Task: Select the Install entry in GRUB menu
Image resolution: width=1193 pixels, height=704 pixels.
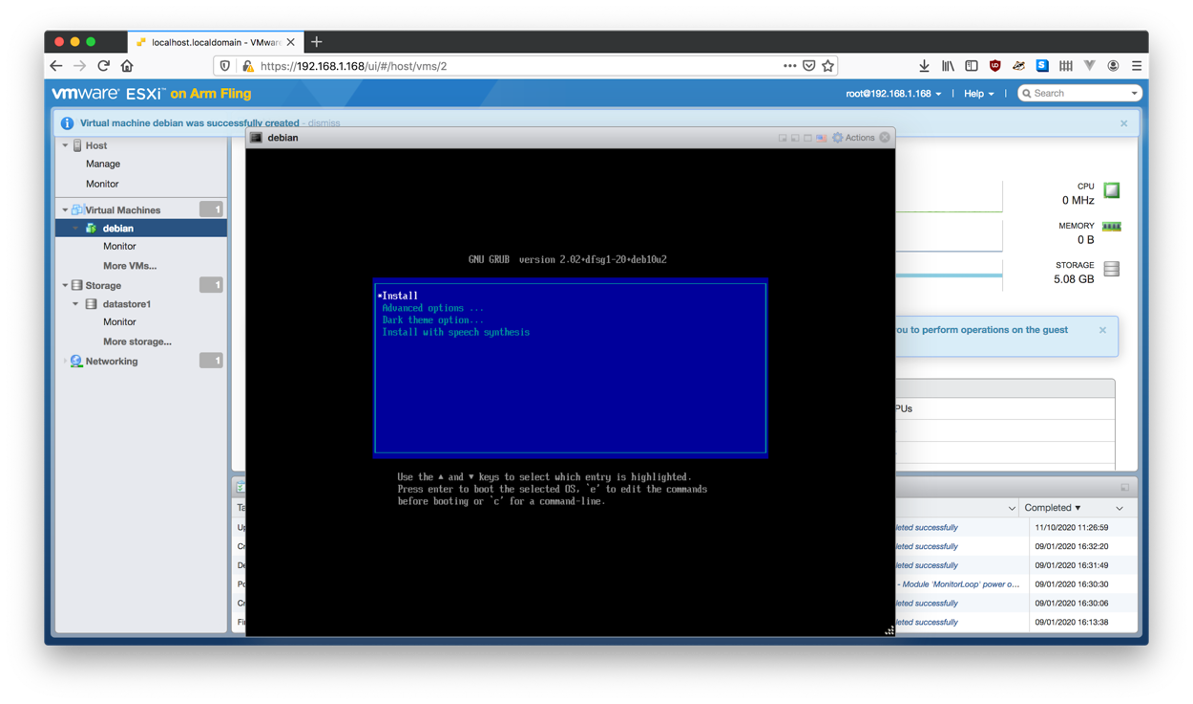Action: coord(399,296)
